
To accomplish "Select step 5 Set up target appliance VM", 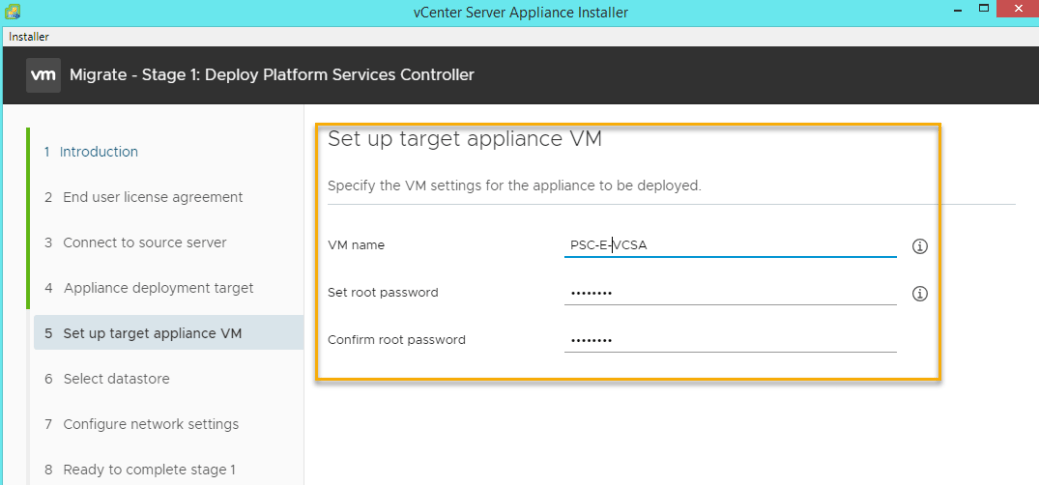I will (x=152, y=333).
